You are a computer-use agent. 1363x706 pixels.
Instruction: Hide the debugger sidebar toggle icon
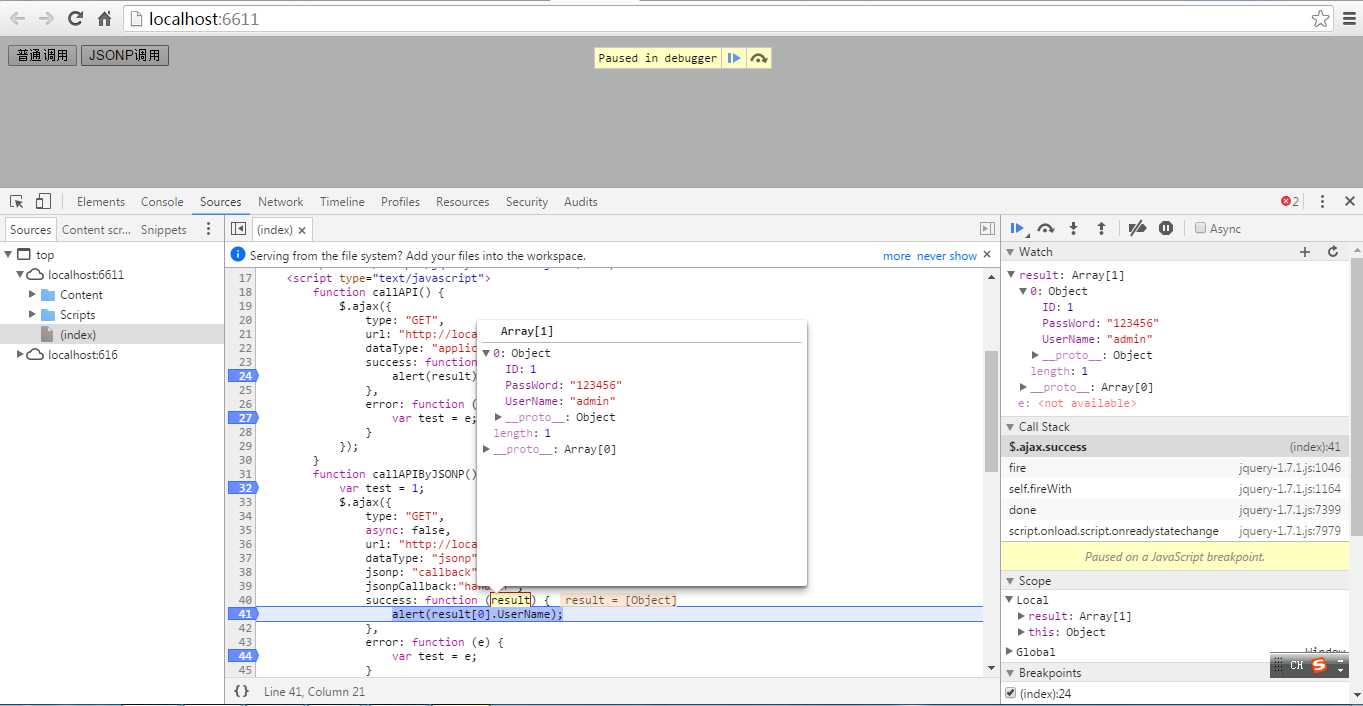(987, 229)
